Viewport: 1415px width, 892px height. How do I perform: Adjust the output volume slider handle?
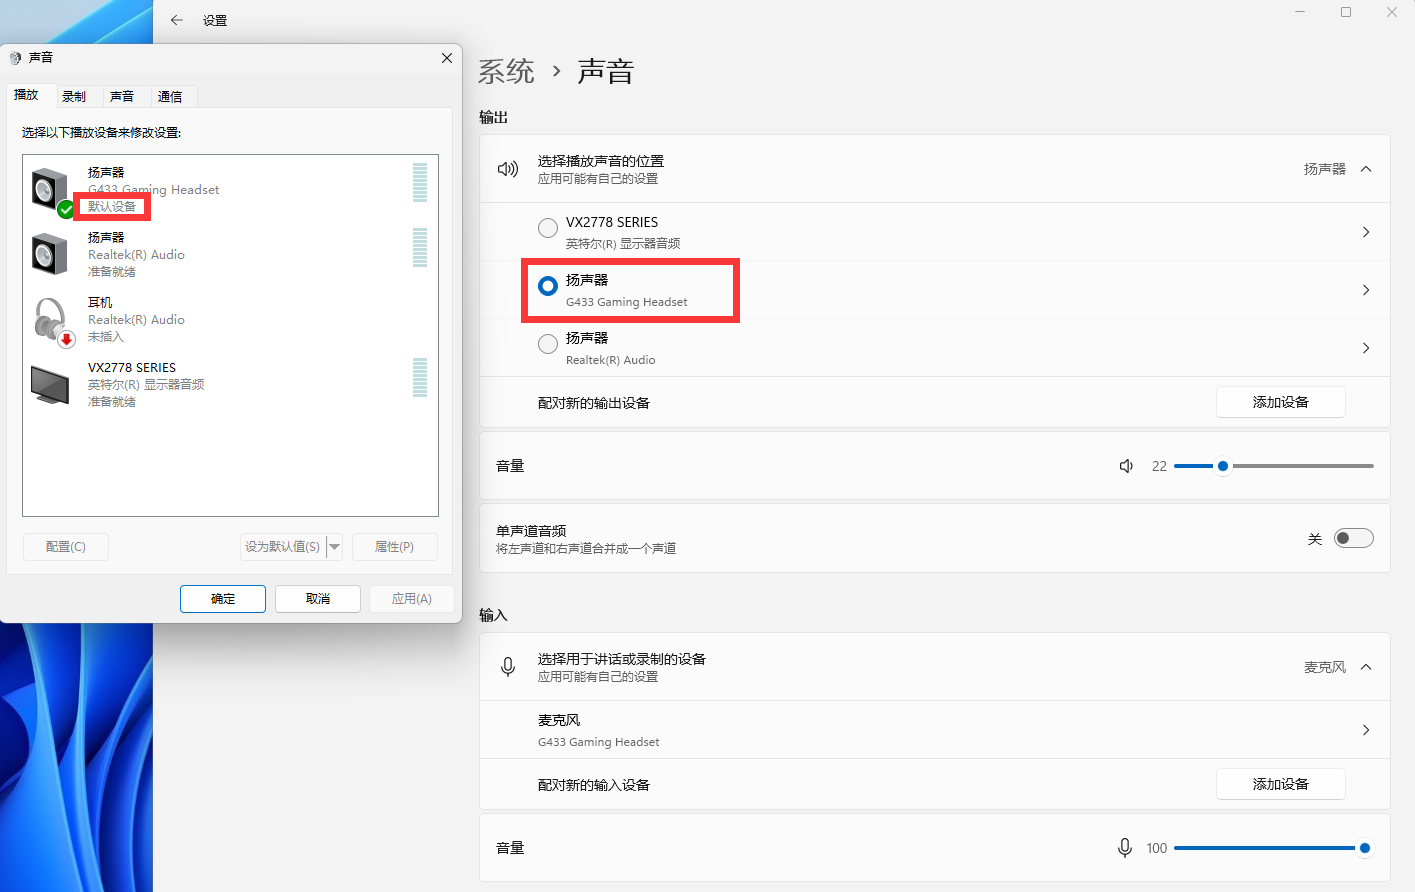pos(1222,466)
